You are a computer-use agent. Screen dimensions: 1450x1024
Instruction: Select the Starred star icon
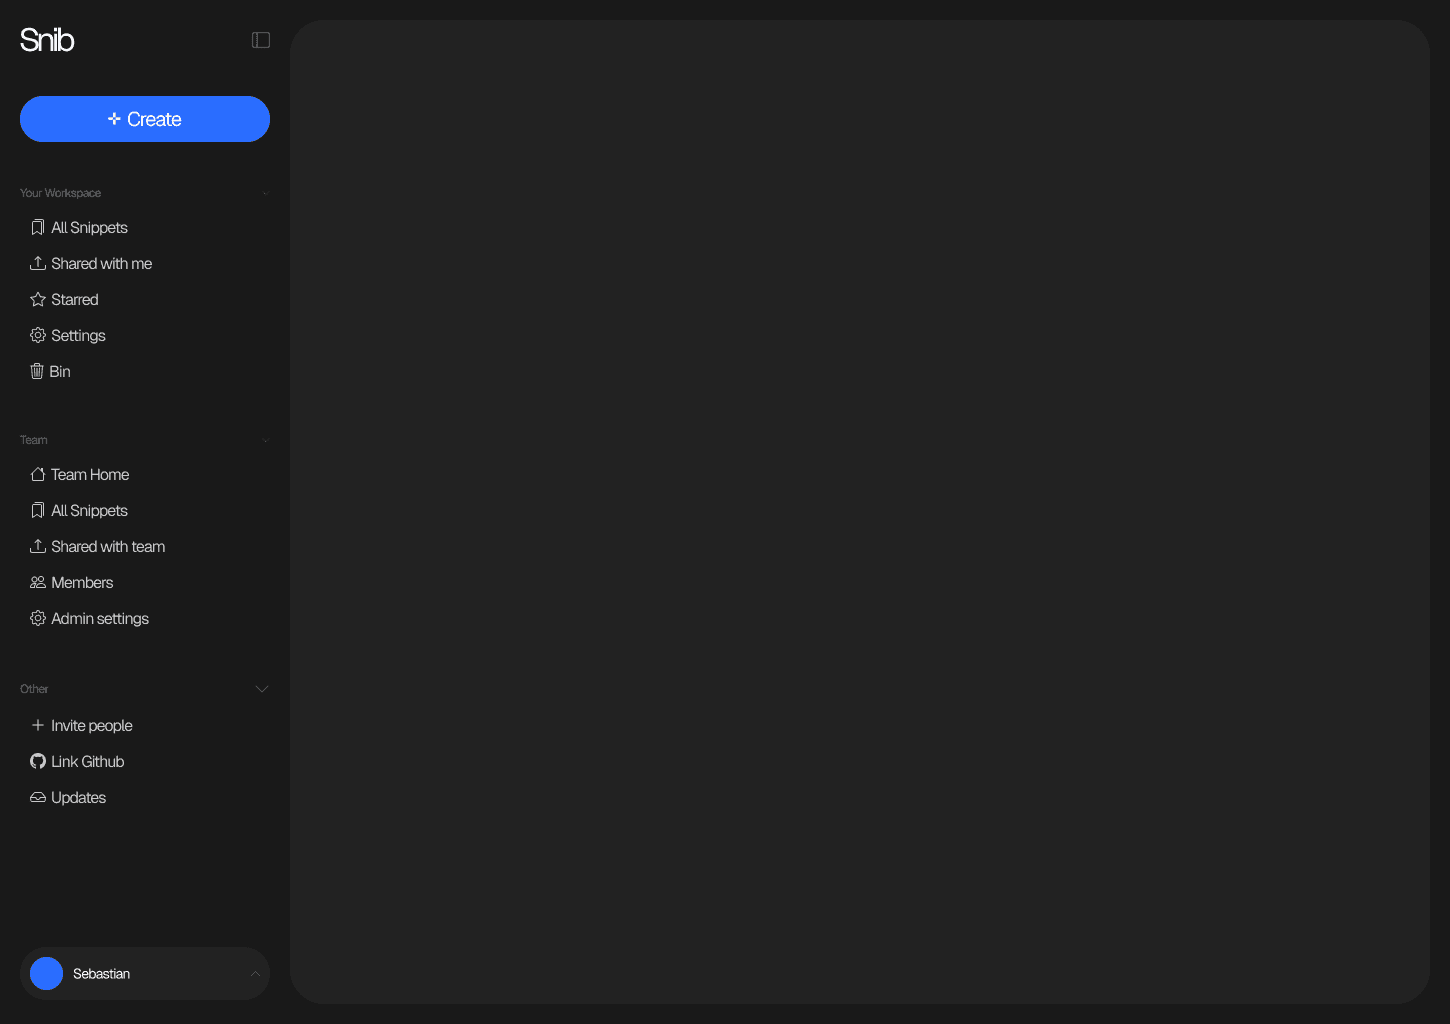tap(38, 300)
